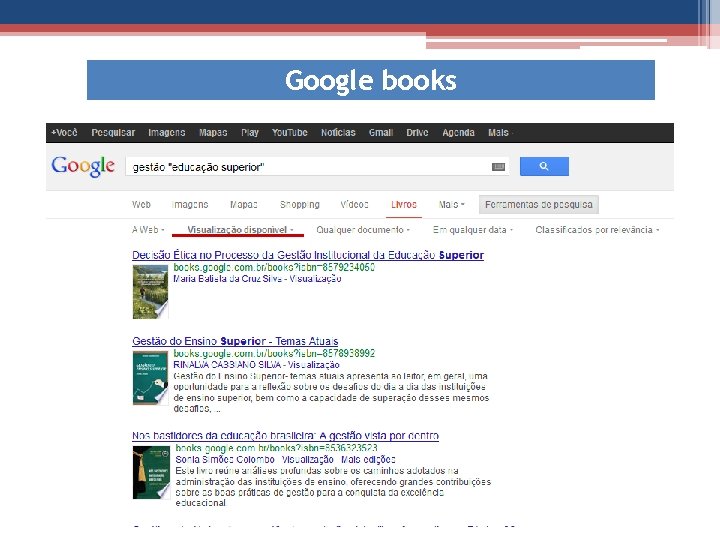The image size is (720, 540).
Task: Click the blue search magnifier button
Action: pyautogui.click(x=544, y=166)
